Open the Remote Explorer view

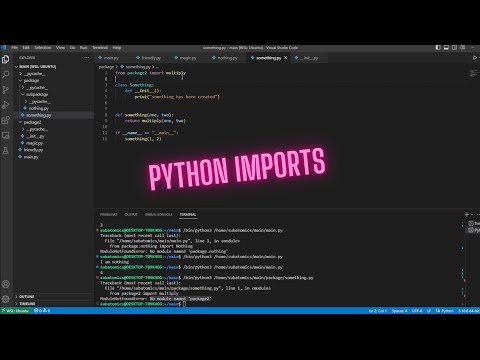pyautogui.click(x=6, y=135)
